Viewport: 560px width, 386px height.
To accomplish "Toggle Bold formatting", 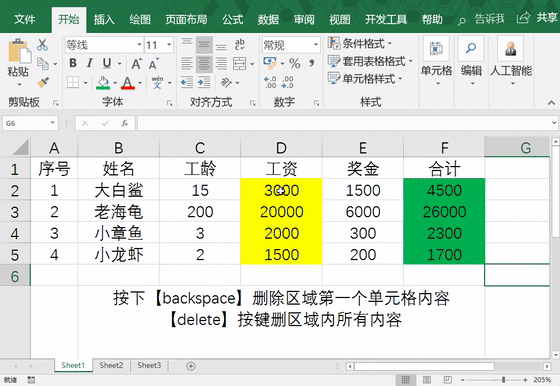I will pyautogui.click(x=73, y=63).
